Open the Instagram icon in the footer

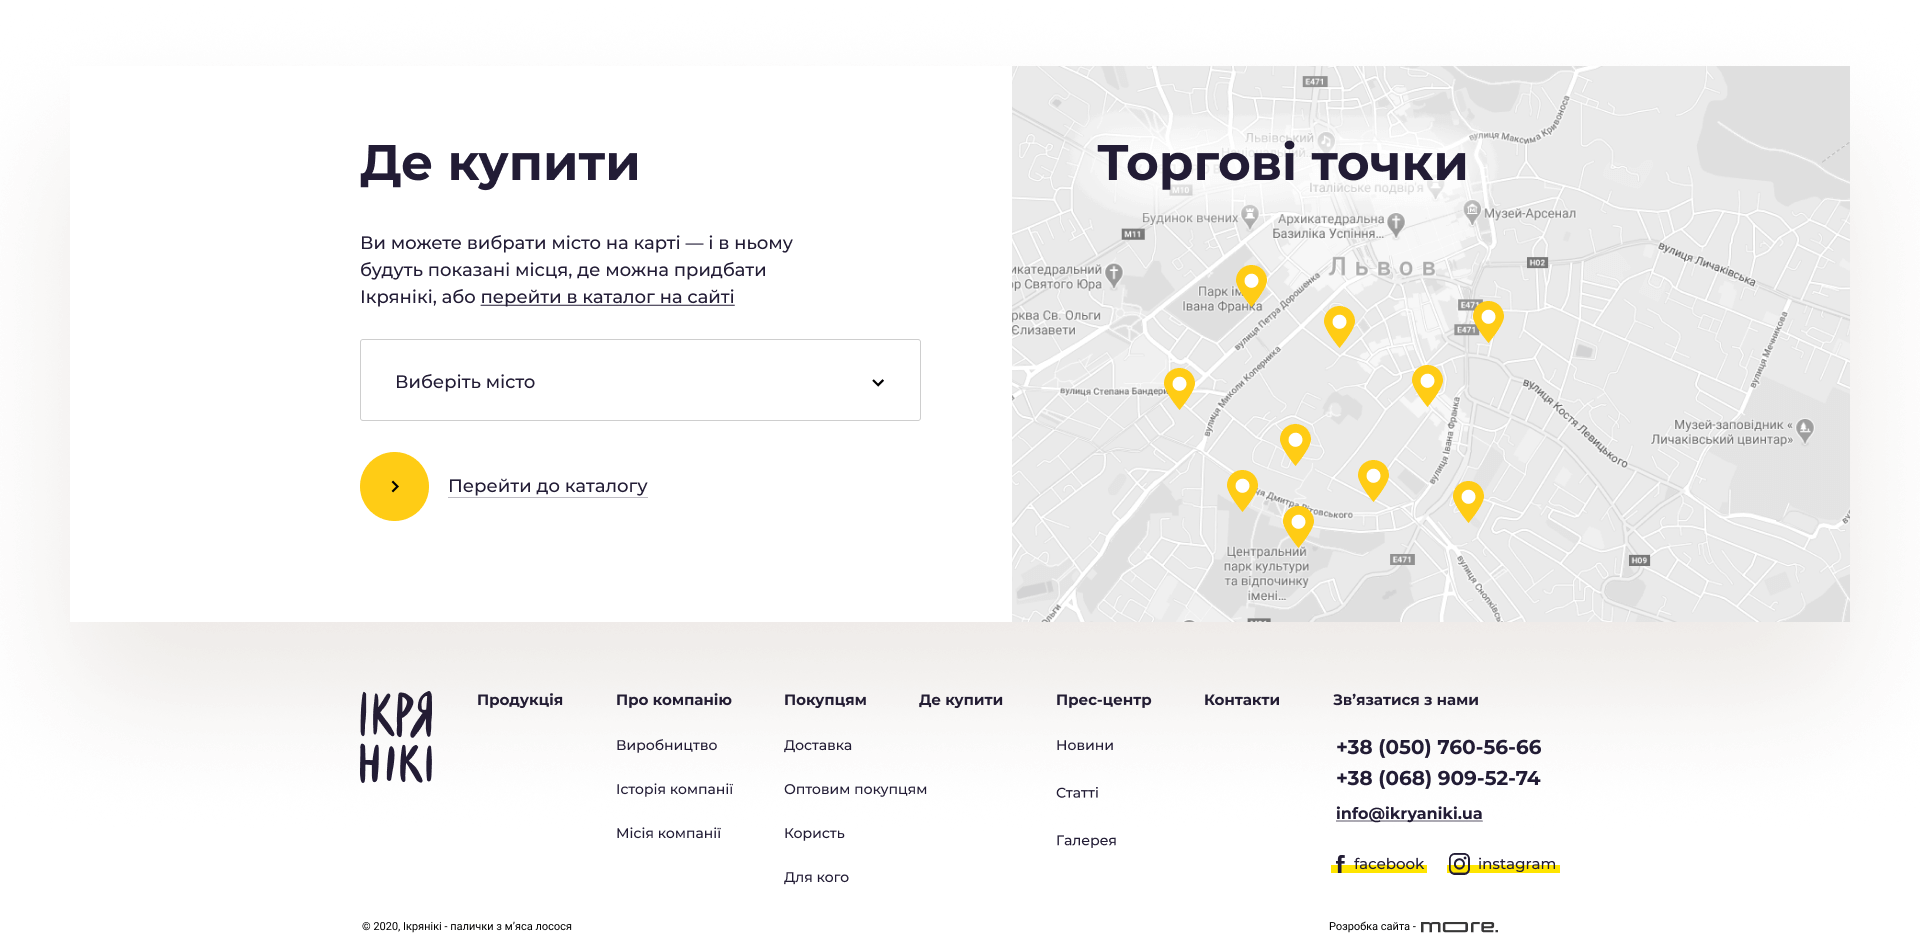(x=1459, y=864)
